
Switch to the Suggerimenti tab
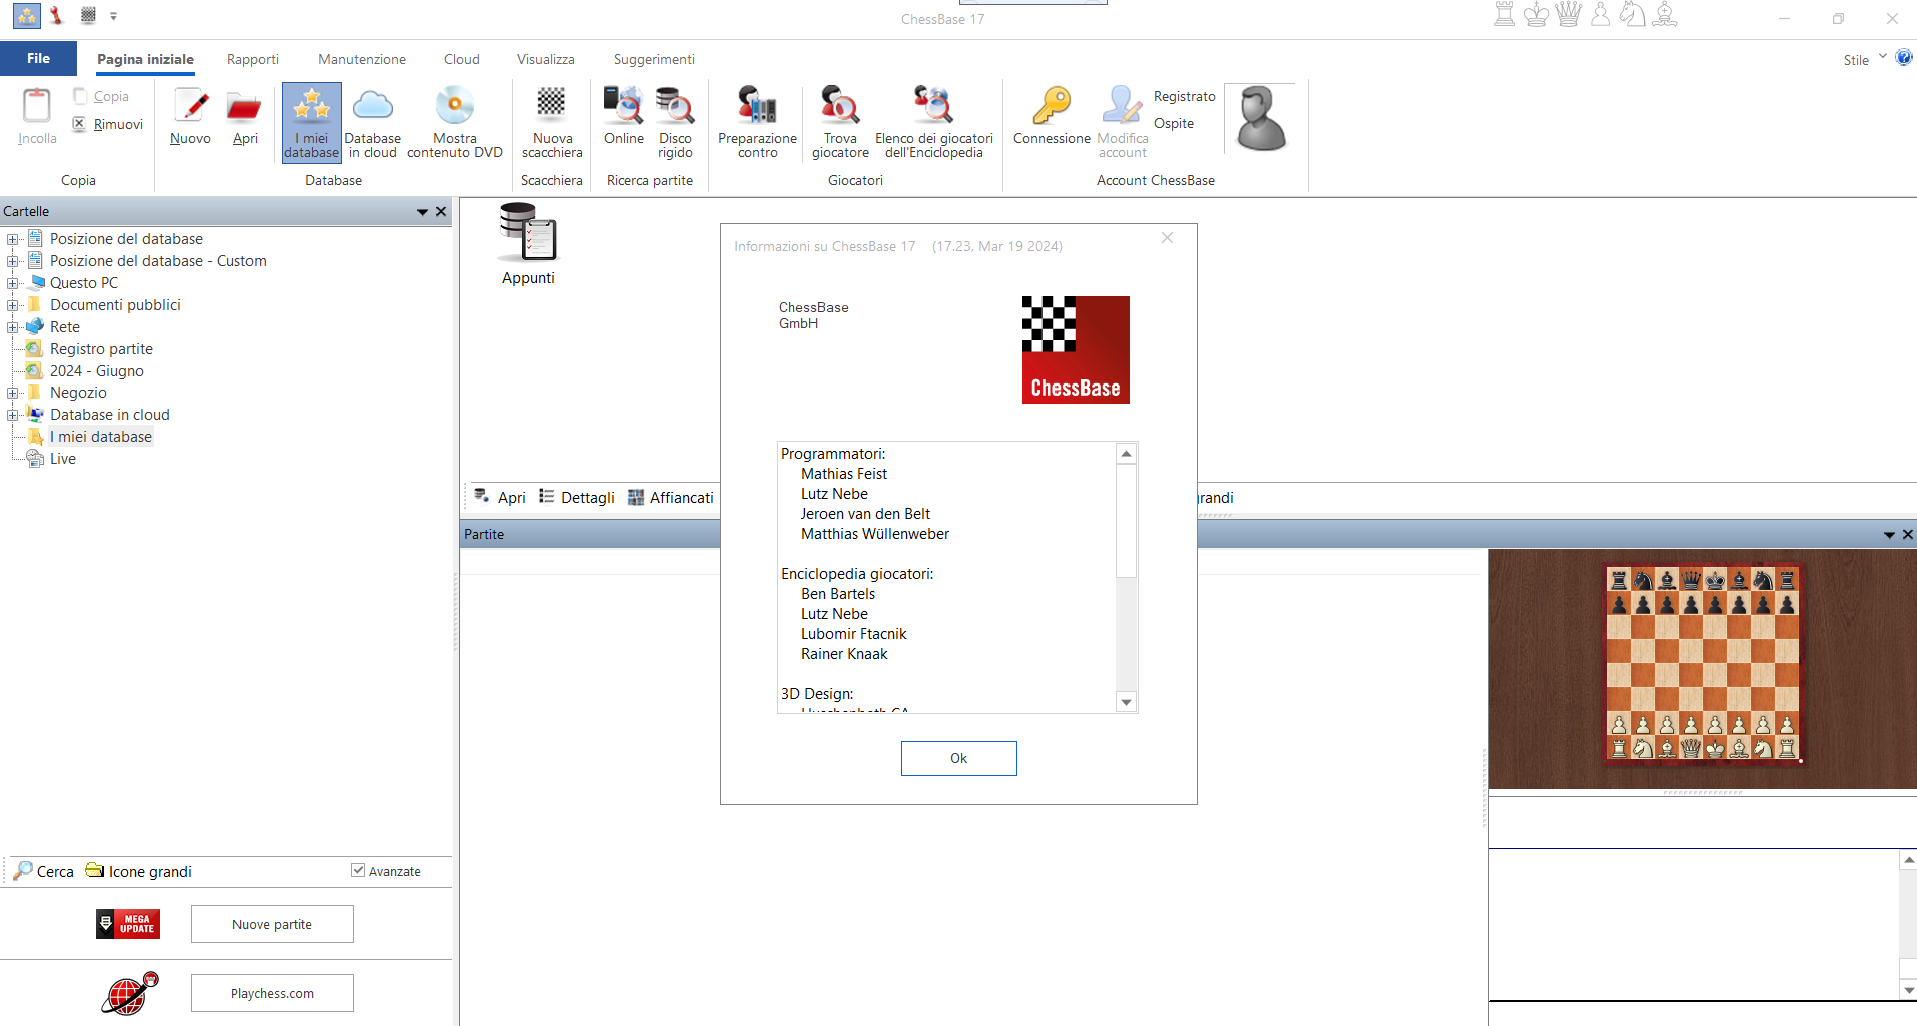(654, 59)
